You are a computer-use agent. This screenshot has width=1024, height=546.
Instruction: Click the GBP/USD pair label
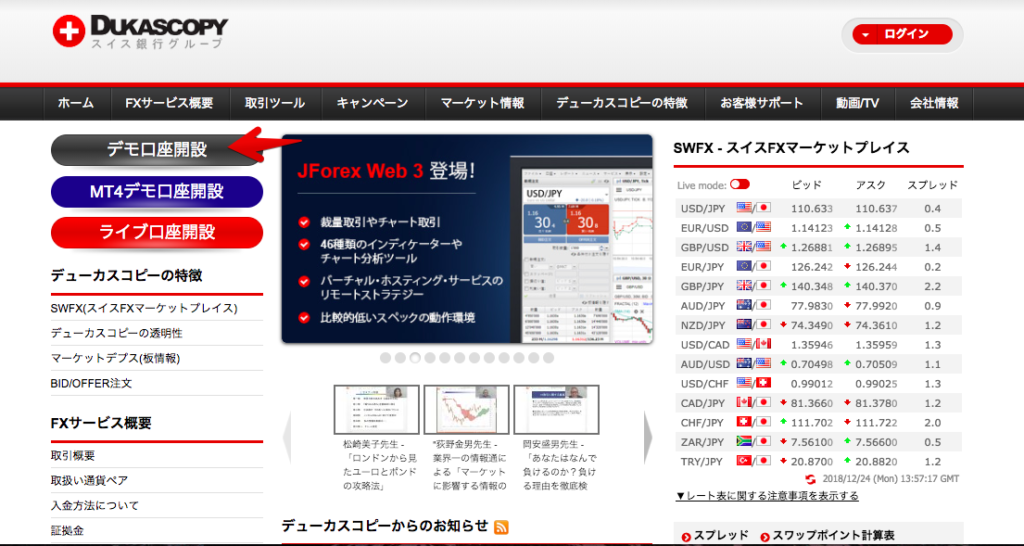click(x=703, y=248)
